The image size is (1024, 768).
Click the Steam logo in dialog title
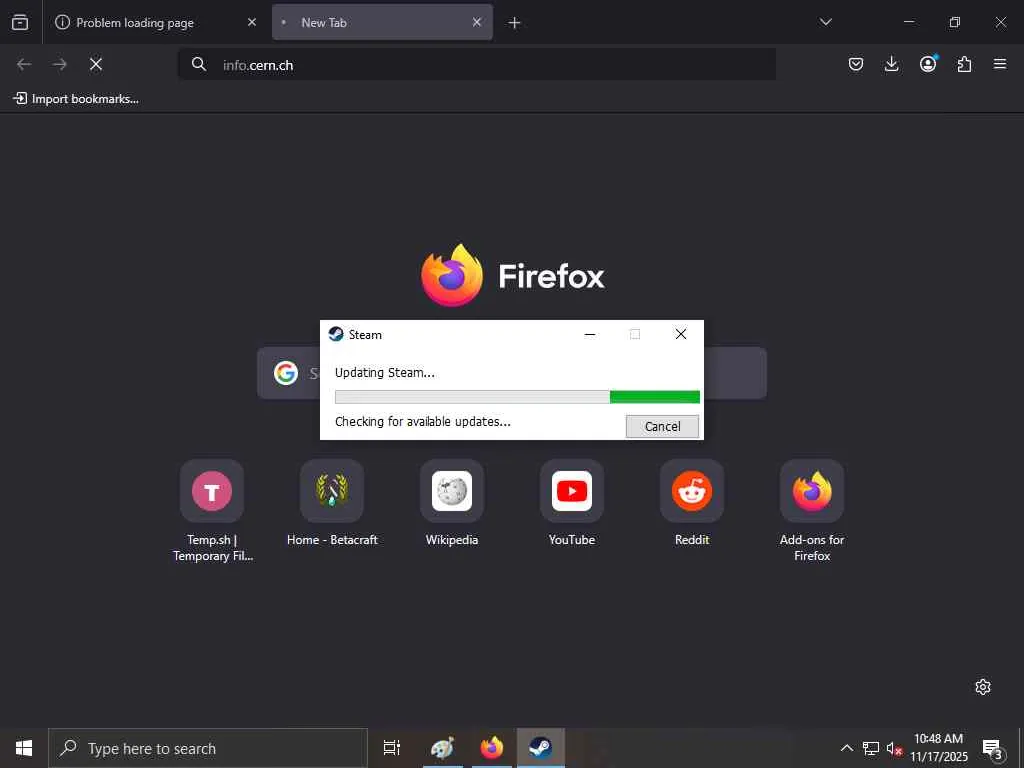[336, 334]
